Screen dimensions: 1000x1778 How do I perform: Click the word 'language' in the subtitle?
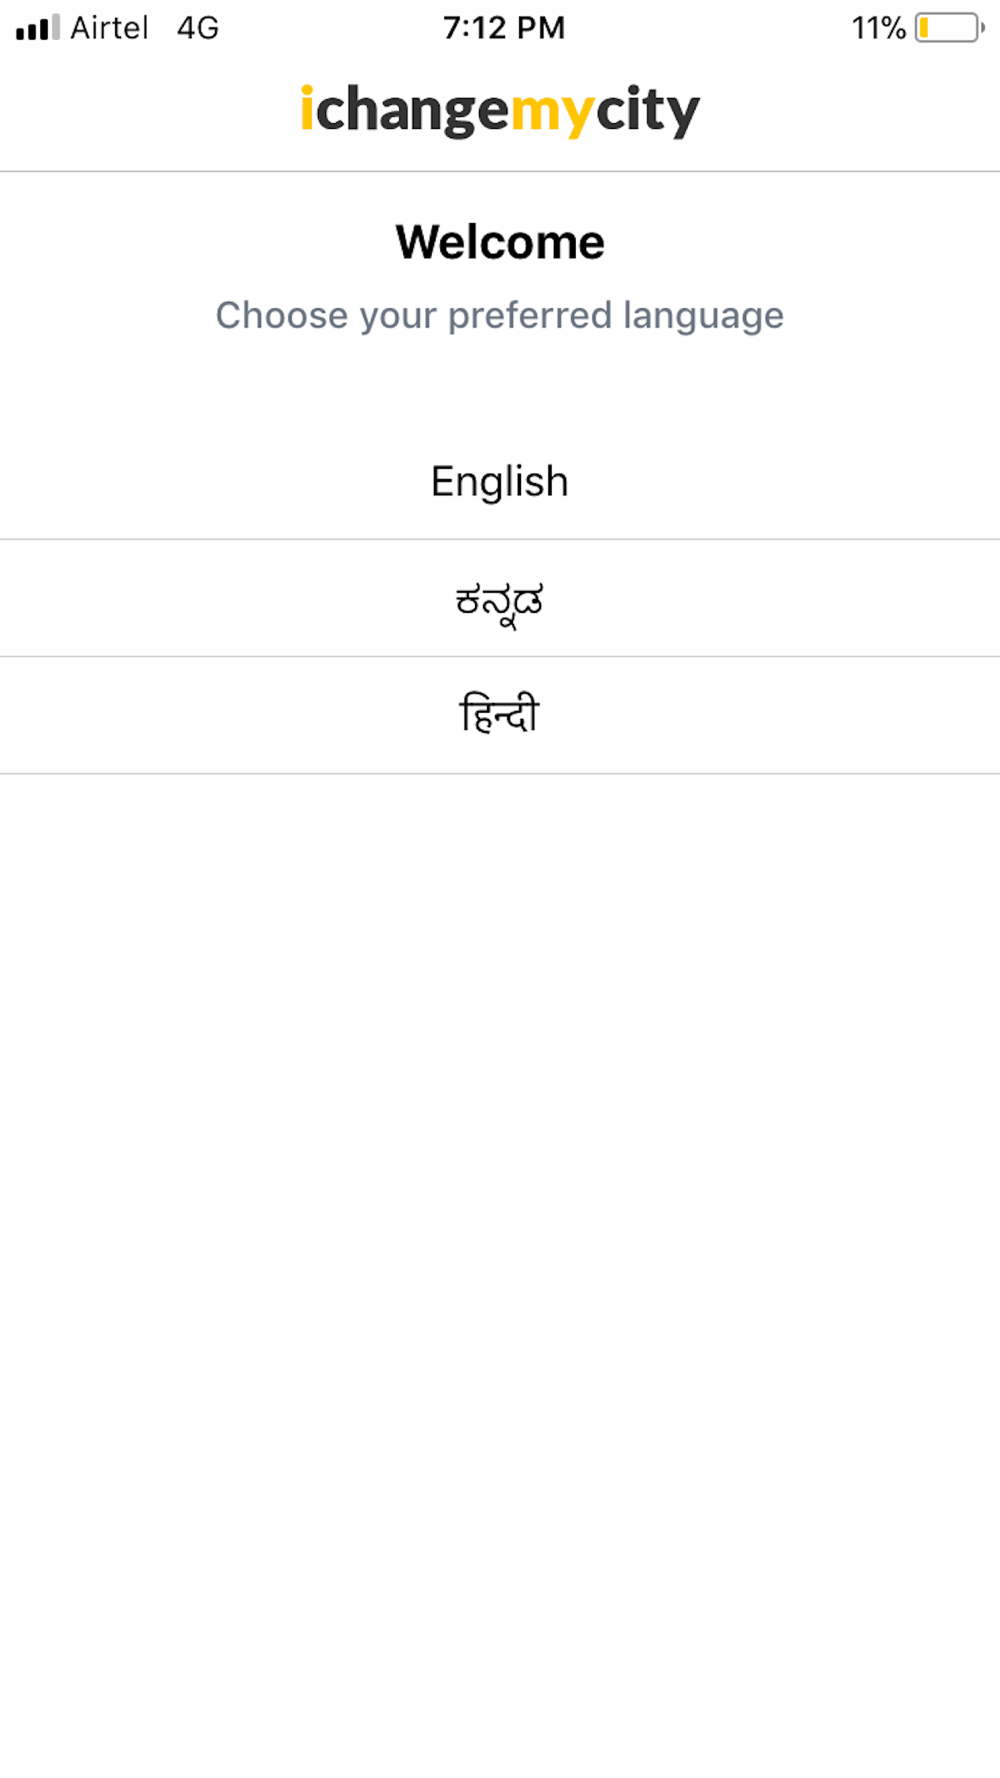pos(704,316)
